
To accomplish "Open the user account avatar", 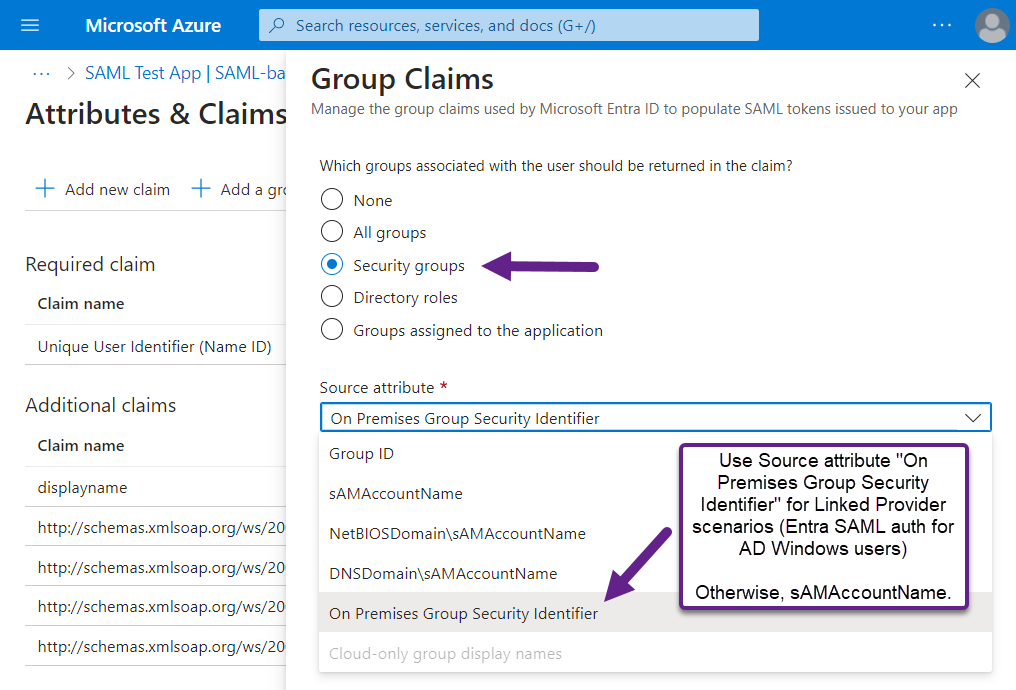I will 991,25.
